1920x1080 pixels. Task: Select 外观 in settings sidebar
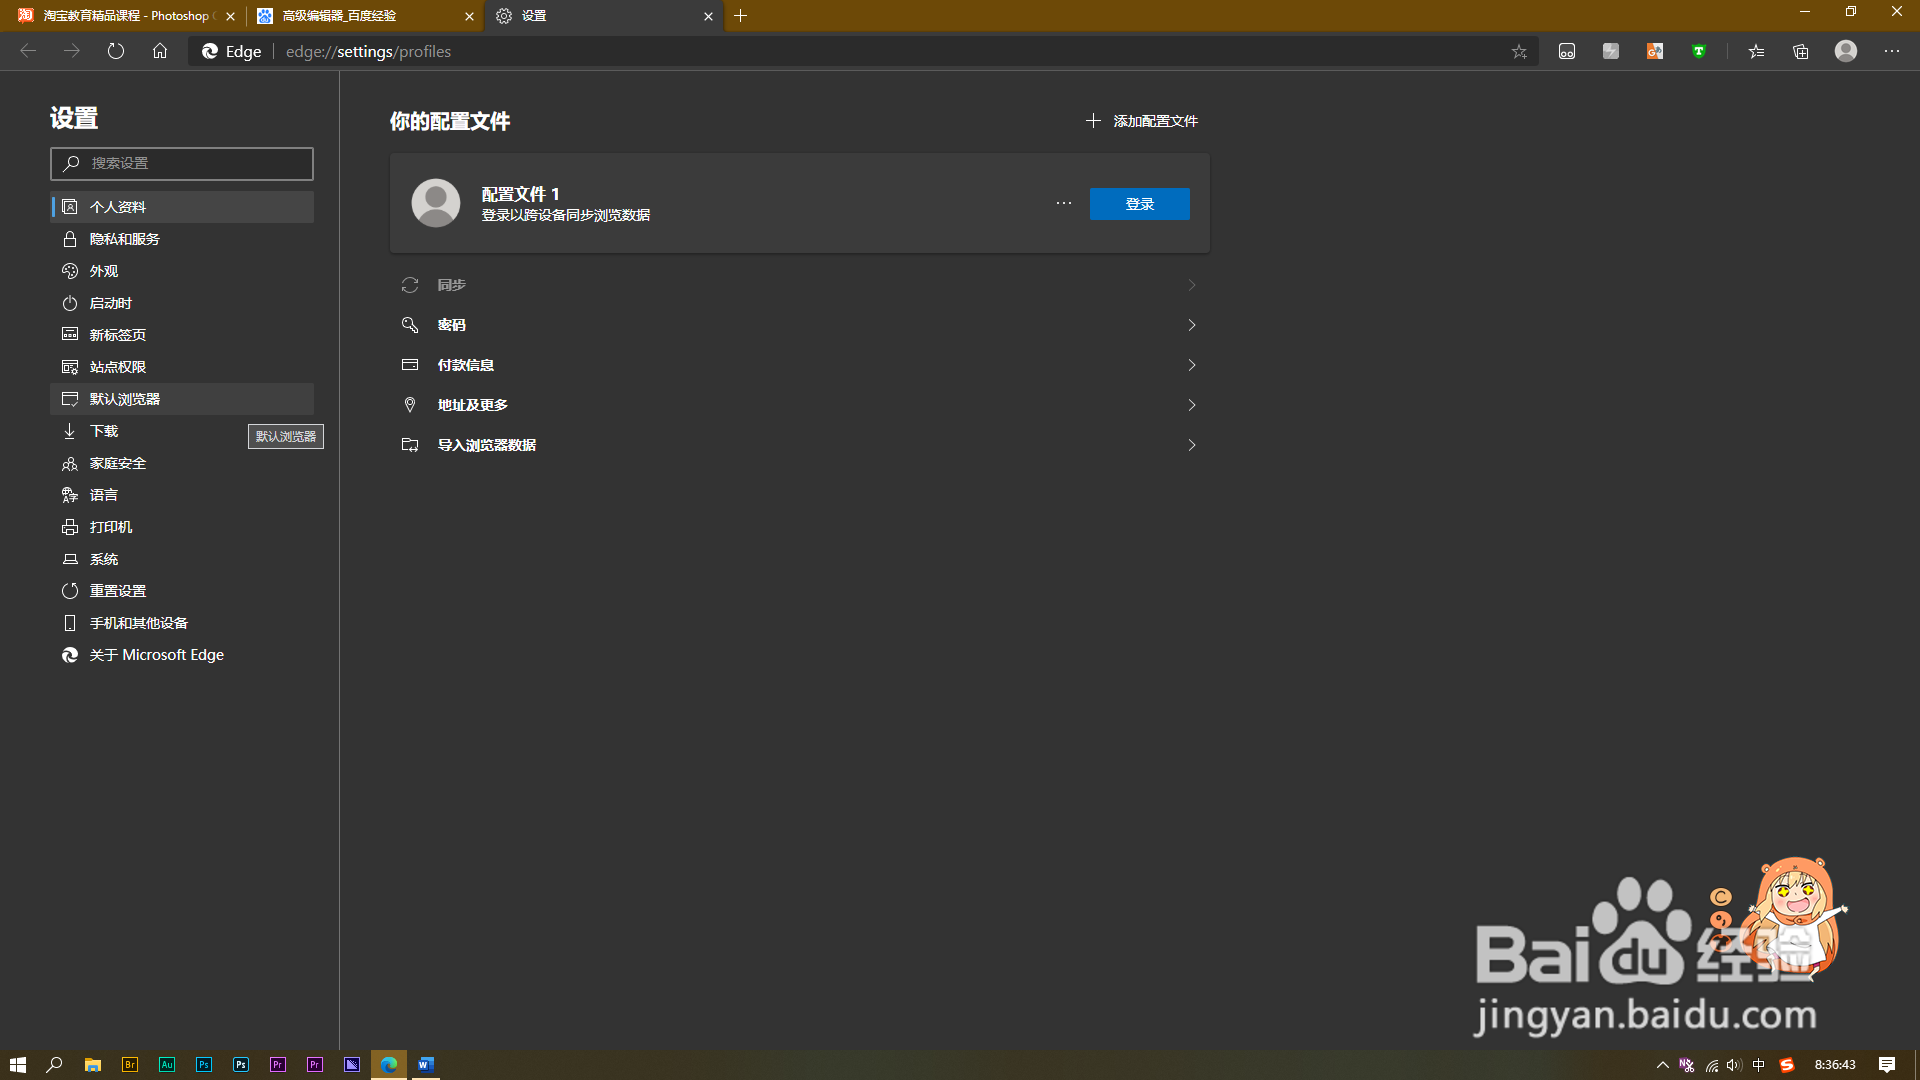click(x=104, y=271)
